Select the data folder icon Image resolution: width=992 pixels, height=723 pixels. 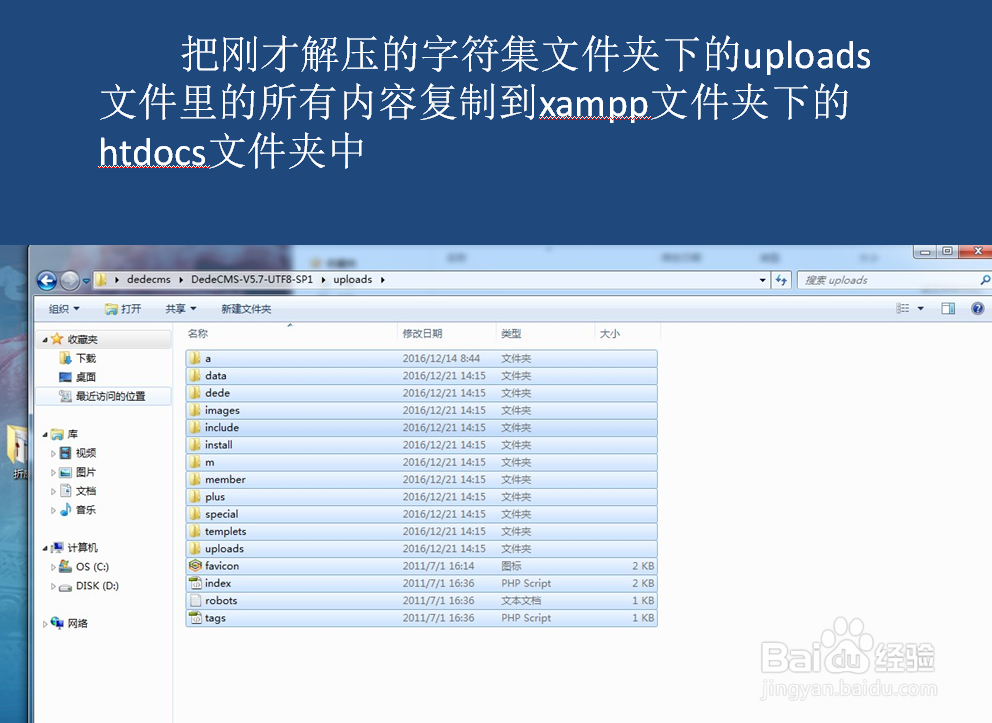(195, 375)
